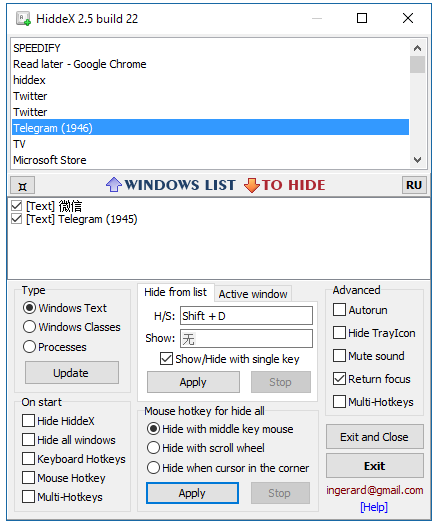
Task: Maximize the HiddeX window
Action: pyautogui.click(x=362, y=18)
